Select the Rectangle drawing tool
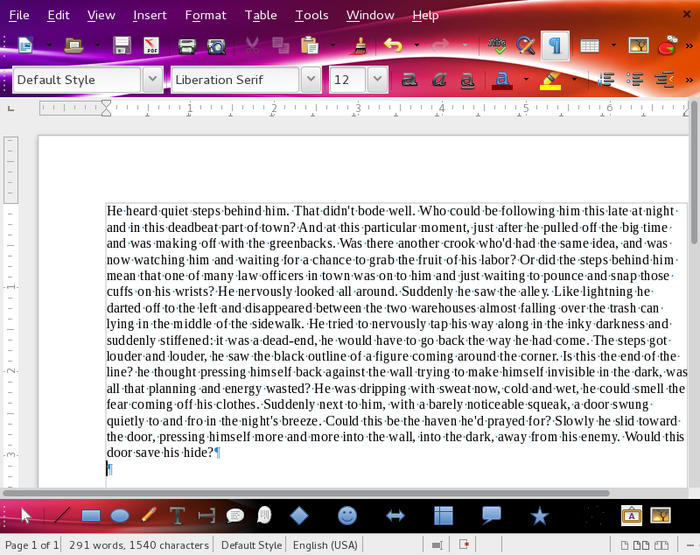The image size is (700, 555). [91, 516]
